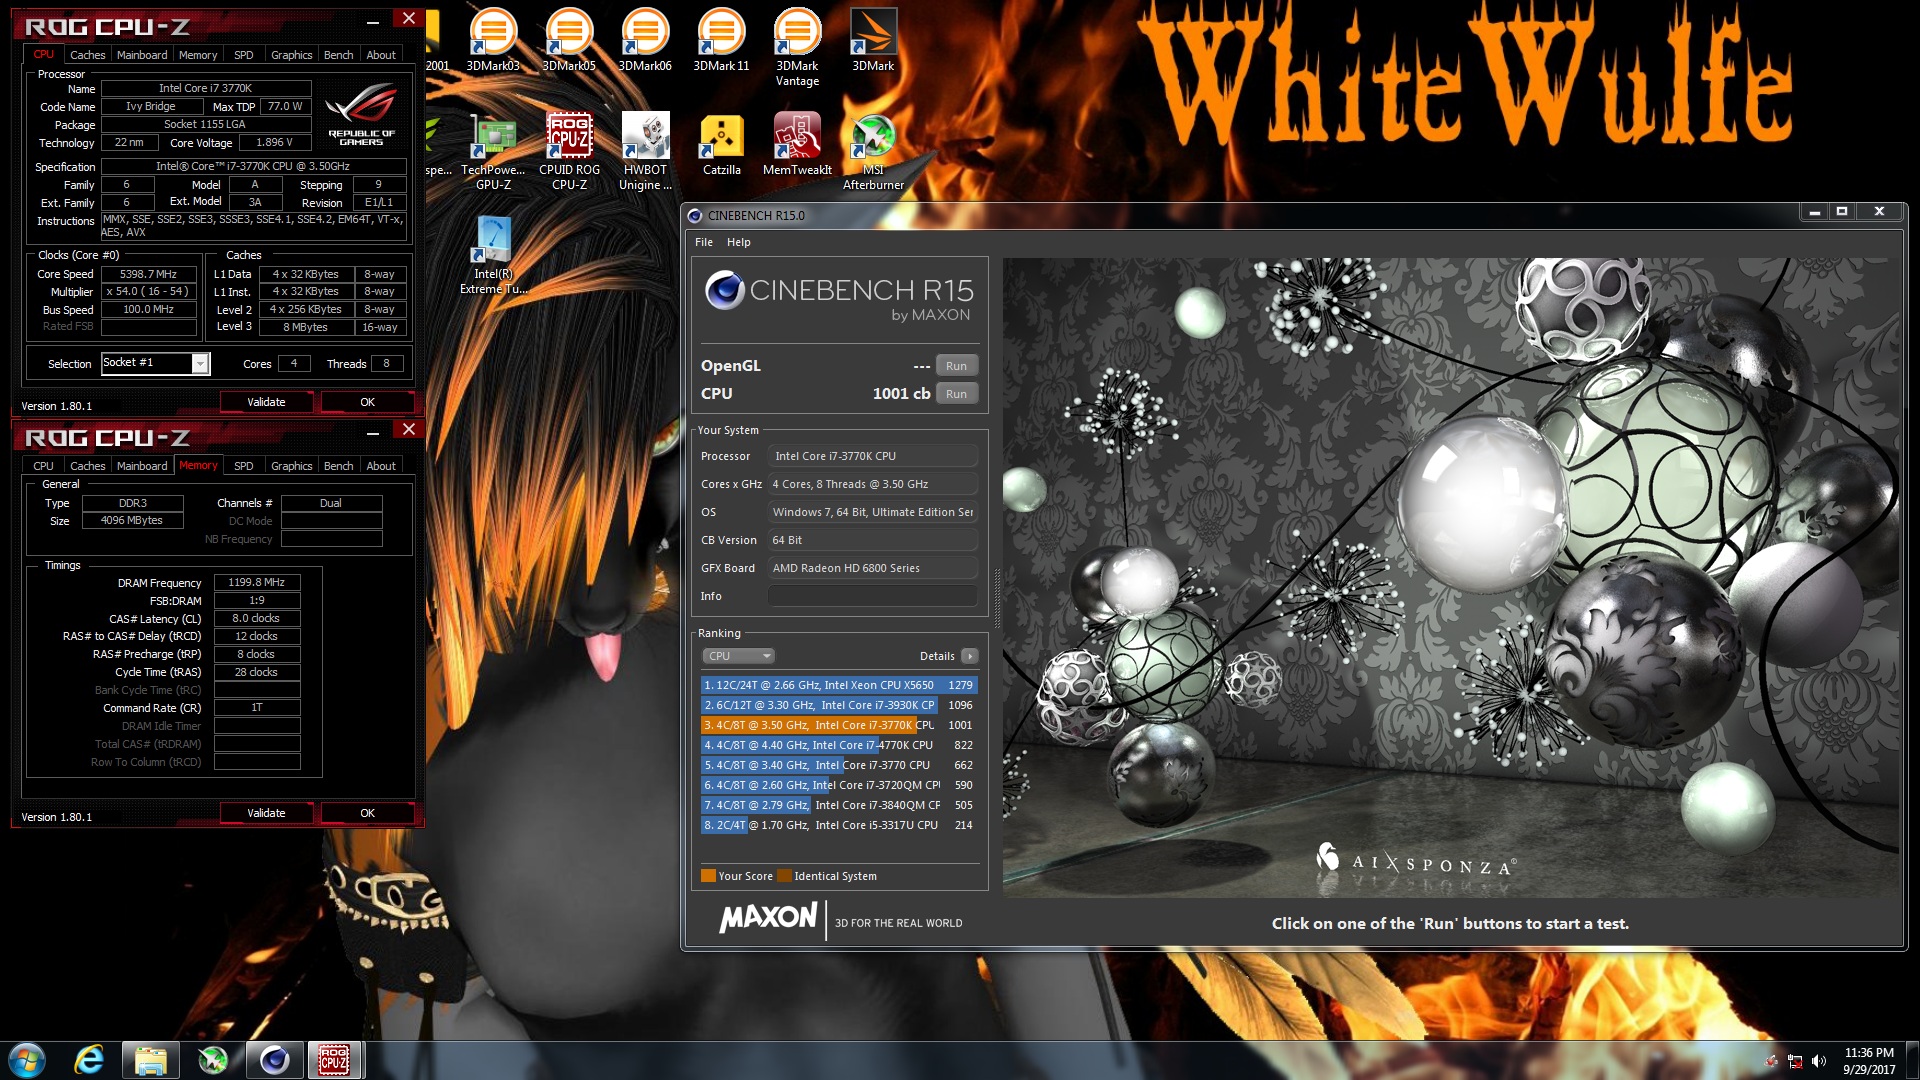The width and height of the screenshot is (1920, 1080).
Task: Open the 3DMark03 desktop shortcut
Action: (x=493, y=40)
